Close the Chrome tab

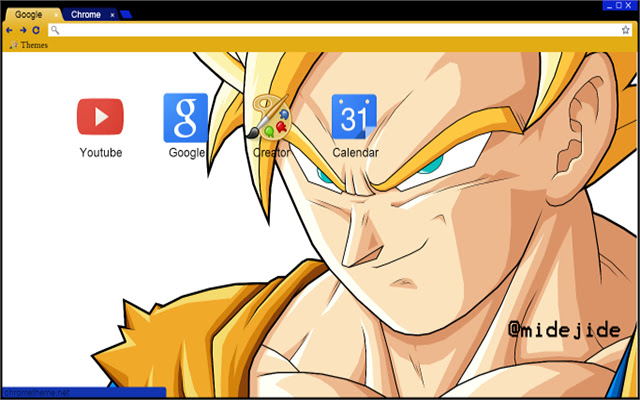pyautogui.click(x=113, y=15)
